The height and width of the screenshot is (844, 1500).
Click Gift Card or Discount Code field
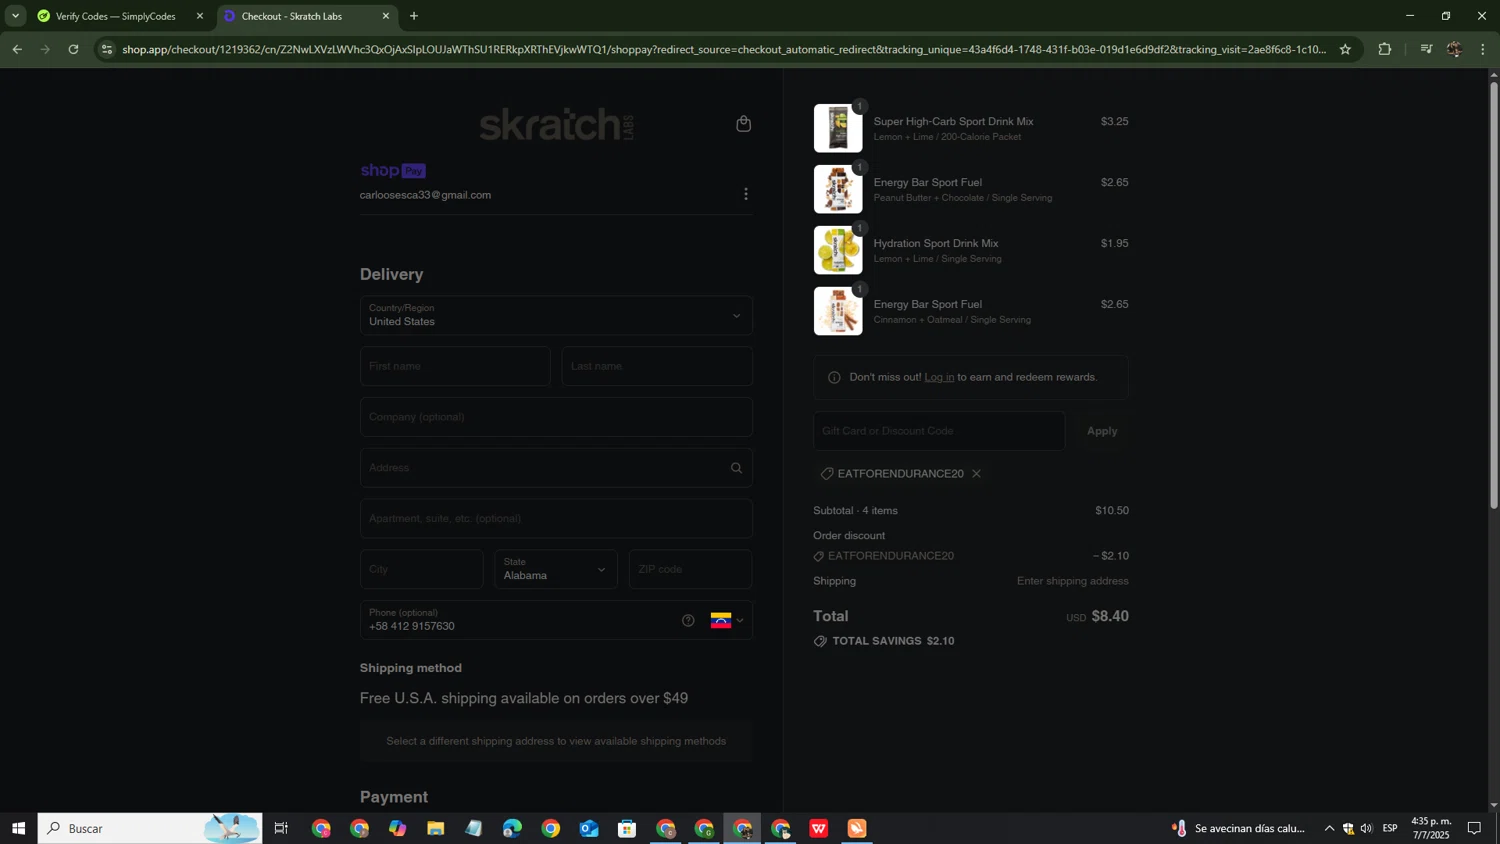[938, 431]
